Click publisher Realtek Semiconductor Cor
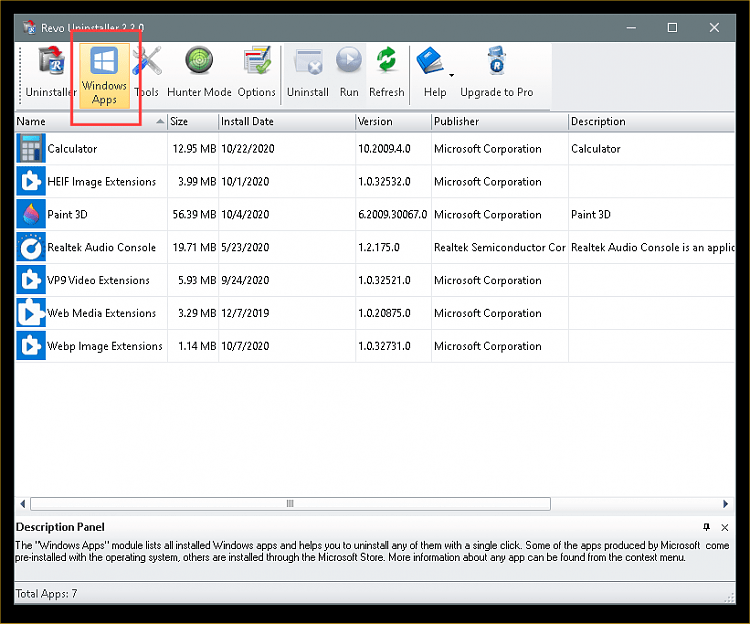 [500, 247]
